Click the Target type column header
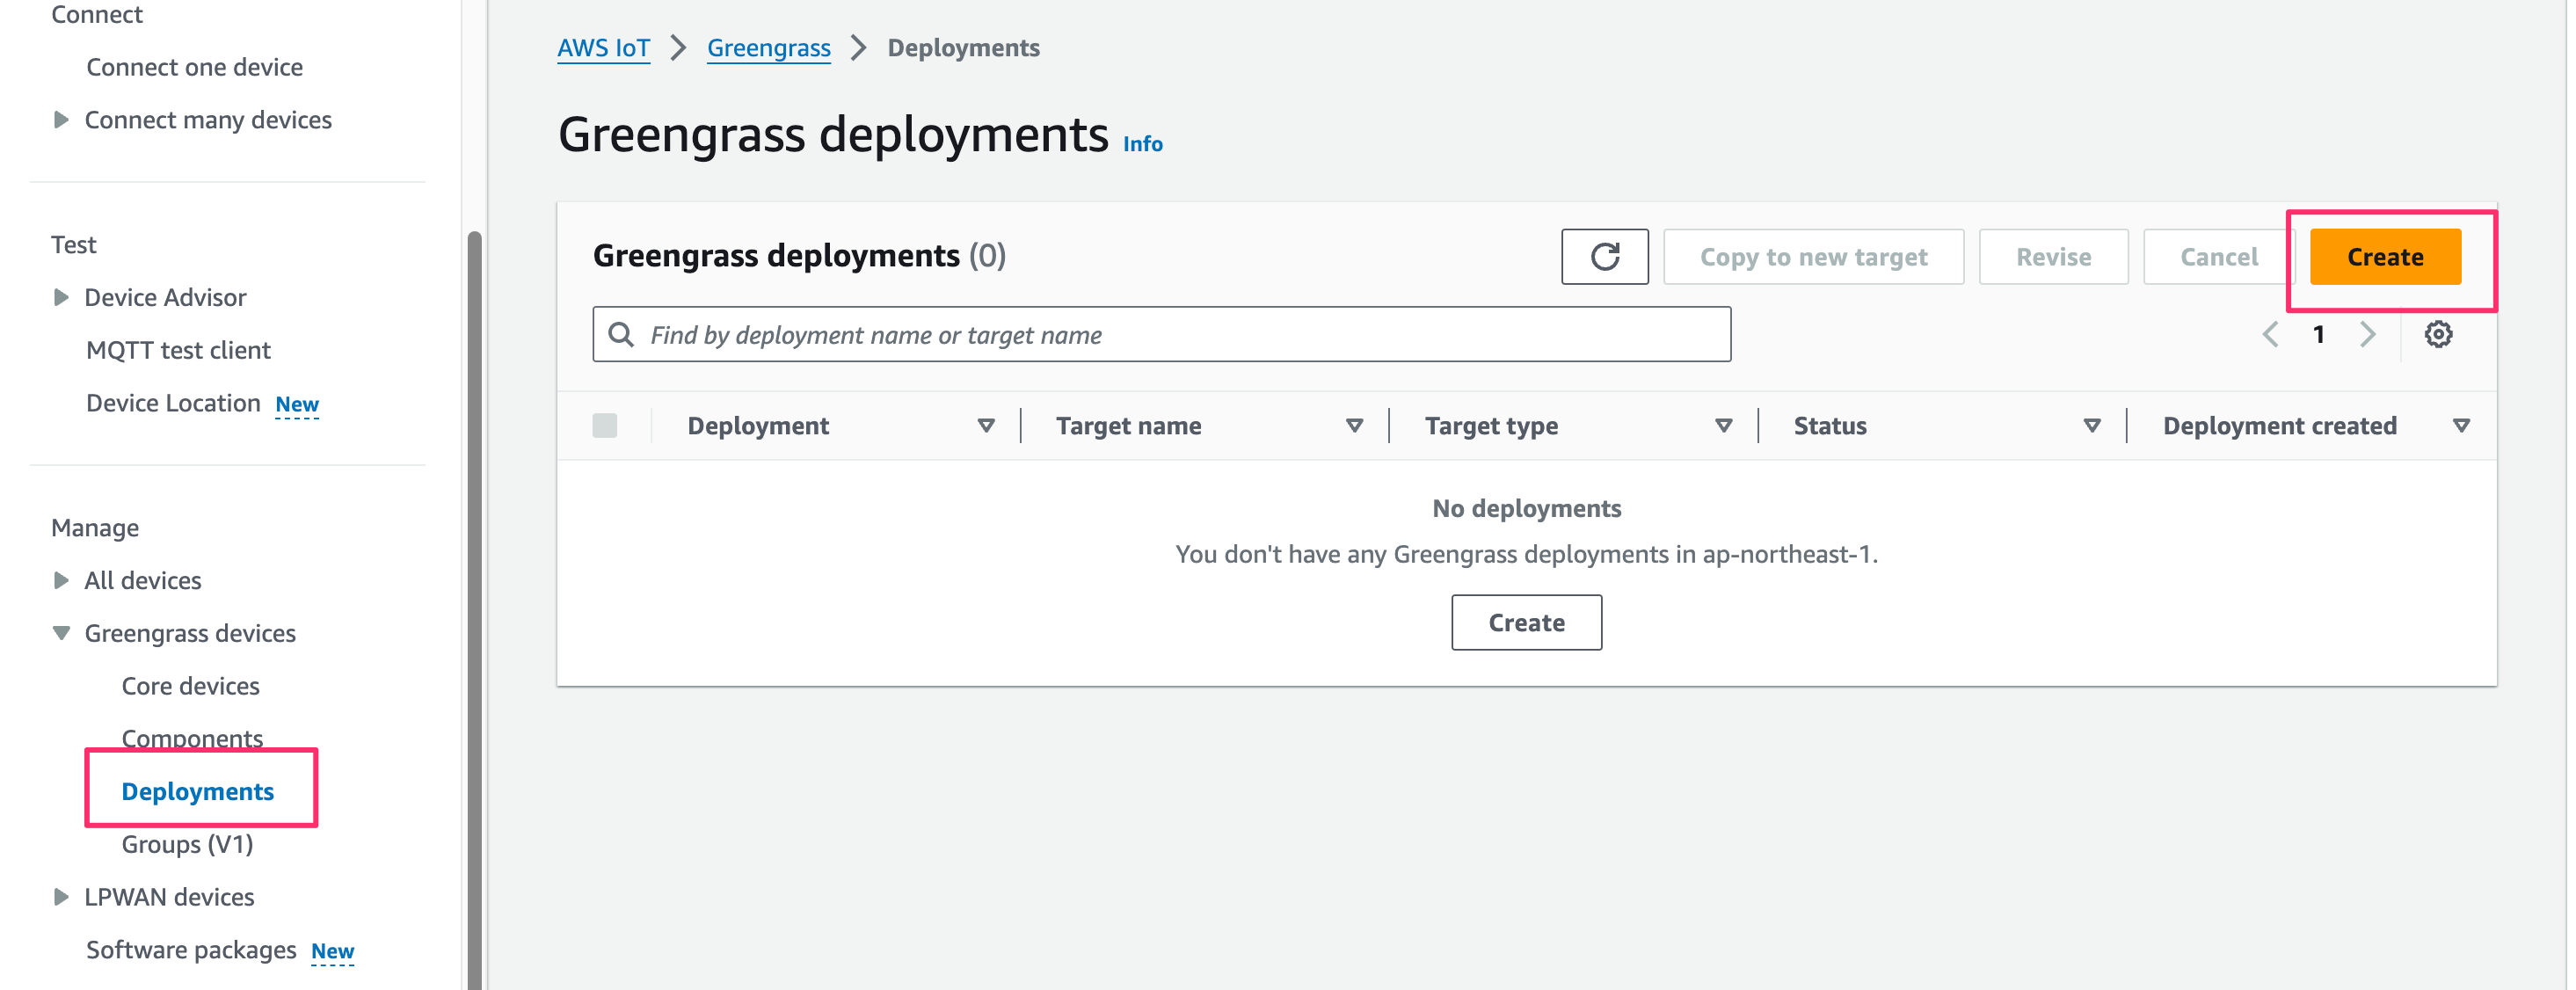This screenshot has width=2576, height=990. tap(1491, 426)
